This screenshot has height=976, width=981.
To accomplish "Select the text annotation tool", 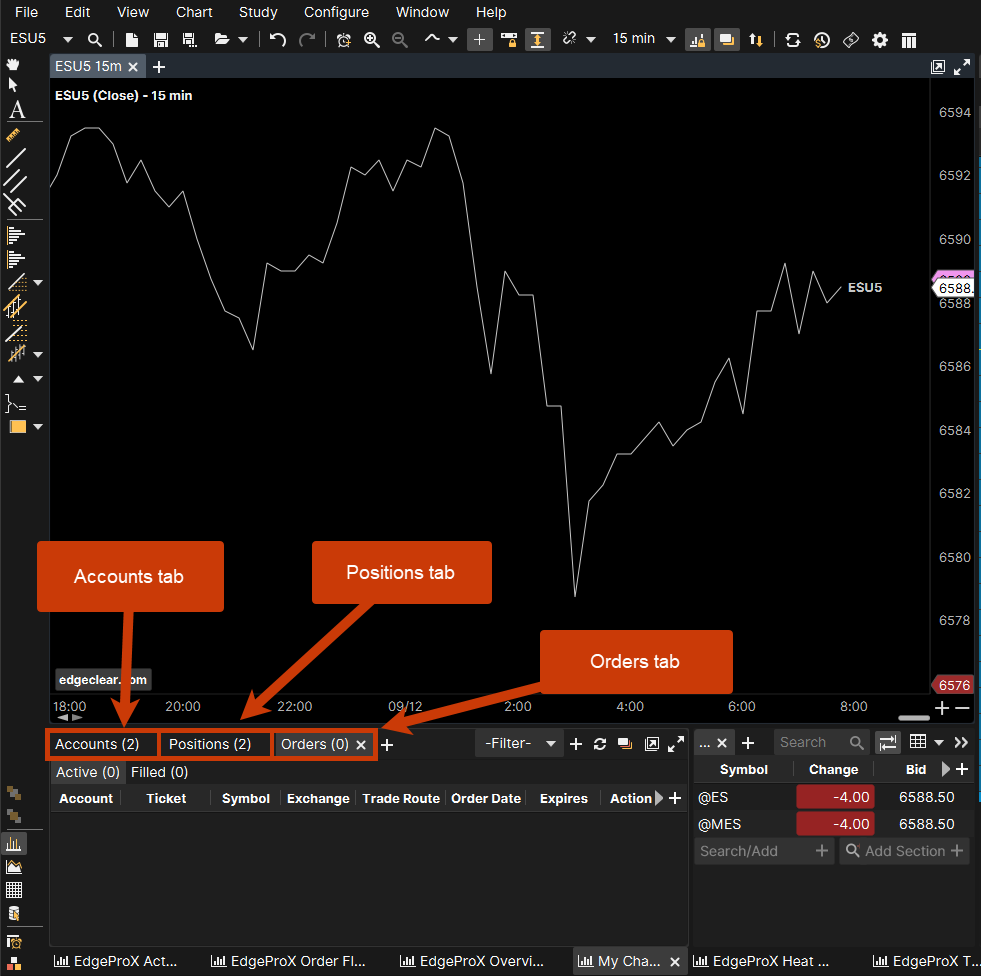I will coord(16,110).
